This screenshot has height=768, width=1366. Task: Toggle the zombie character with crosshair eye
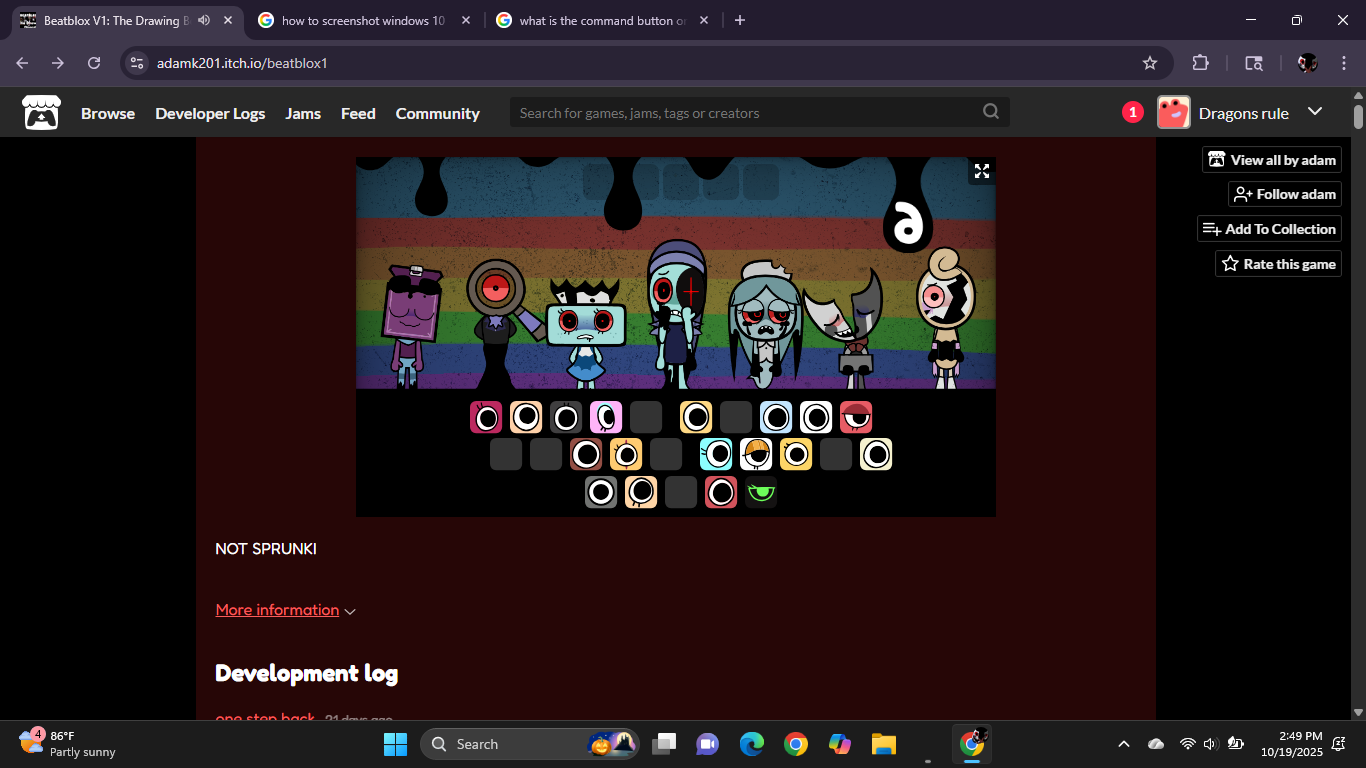coord(677,315)
